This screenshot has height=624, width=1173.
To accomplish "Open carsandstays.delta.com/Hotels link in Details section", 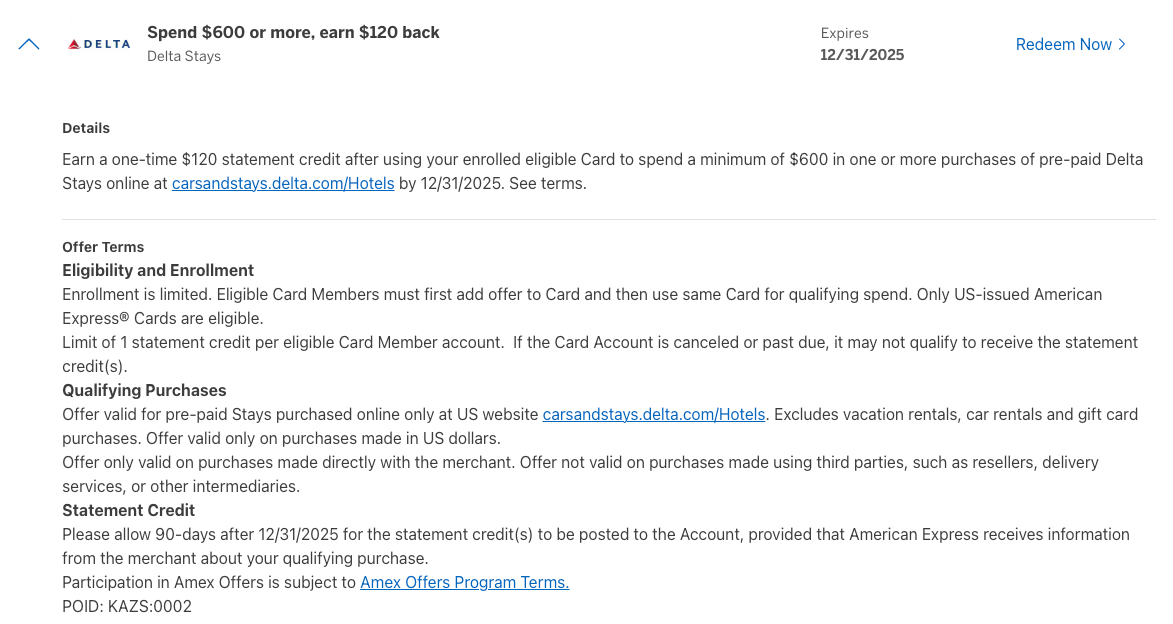I will [x=283, y=184].
